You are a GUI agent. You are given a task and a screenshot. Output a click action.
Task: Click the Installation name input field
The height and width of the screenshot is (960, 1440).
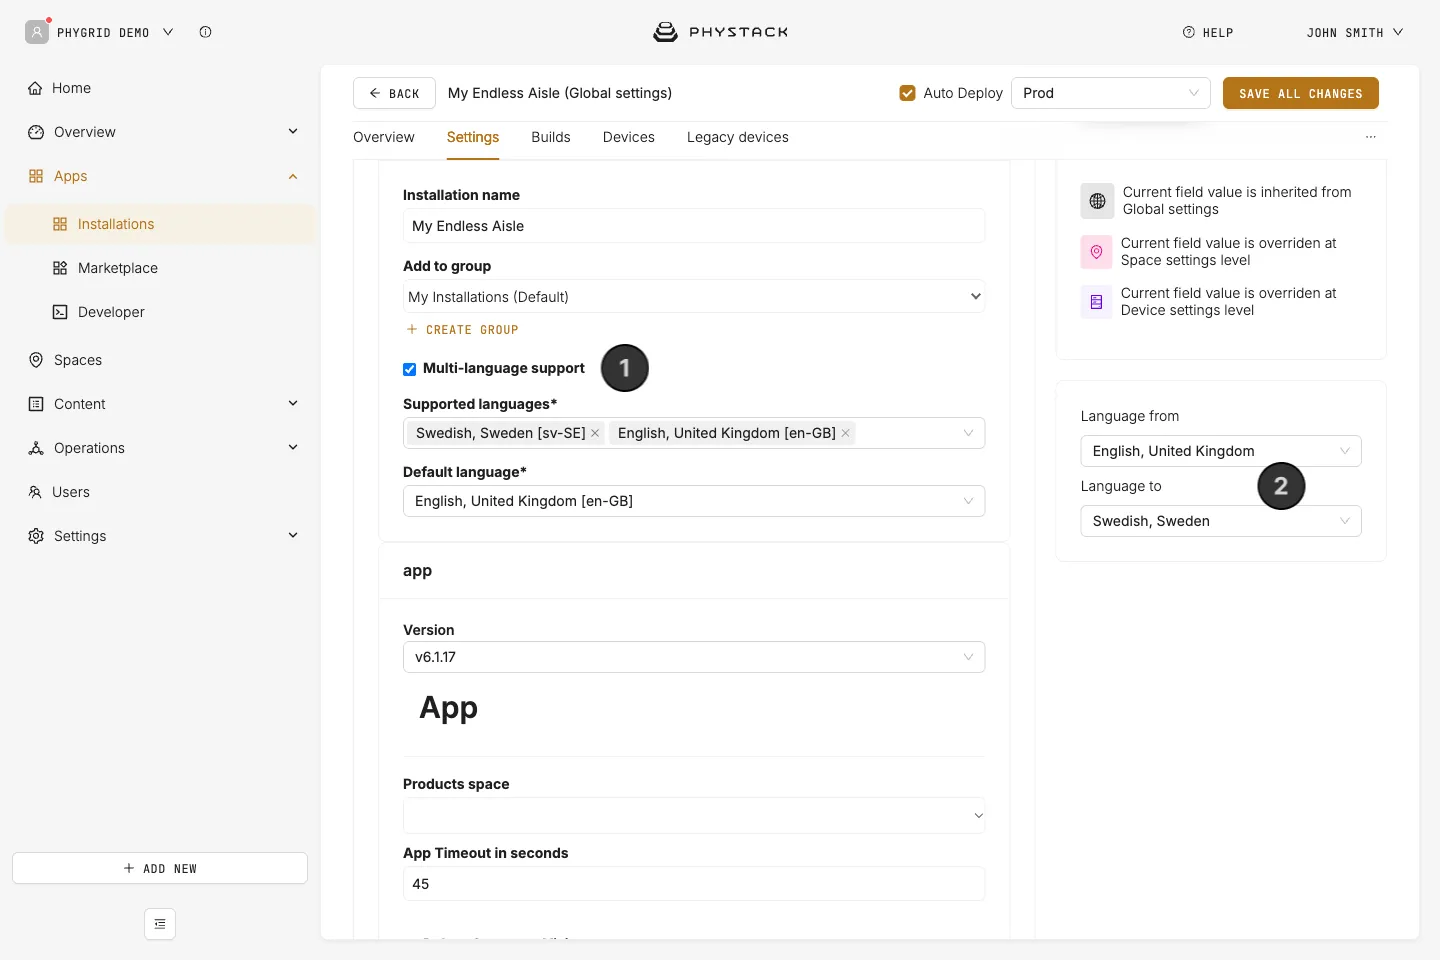[694, 226]
